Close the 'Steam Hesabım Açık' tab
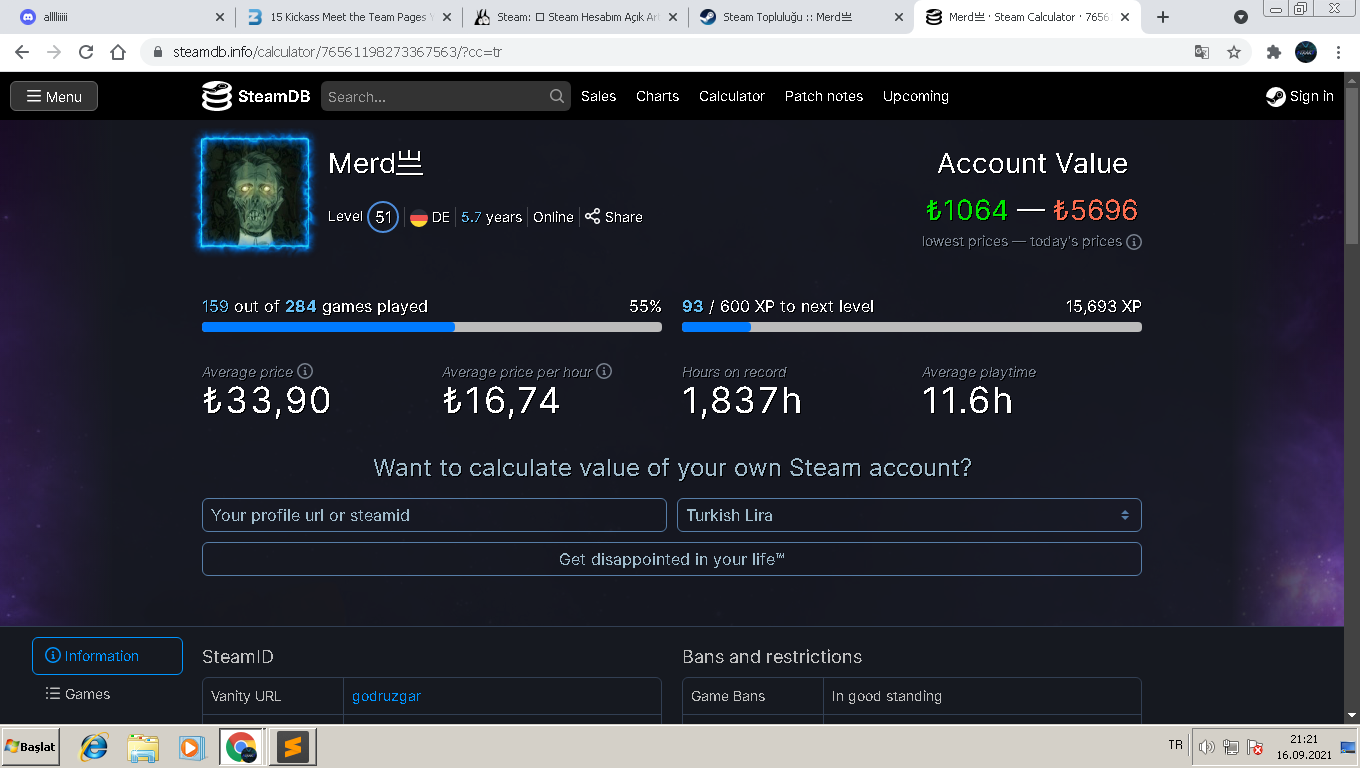 click(672, 17)
